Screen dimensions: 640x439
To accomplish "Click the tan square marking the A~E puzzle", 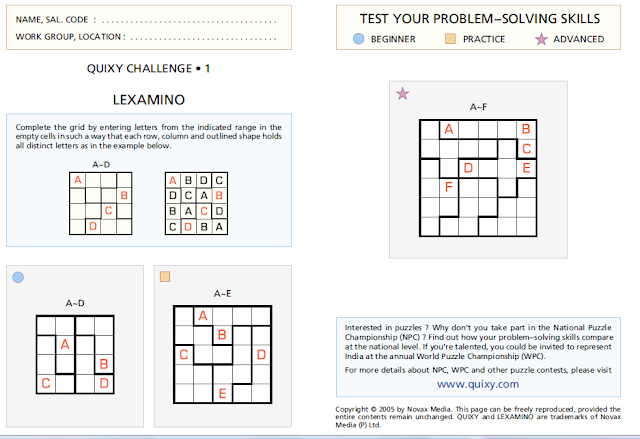I will 166,277.
